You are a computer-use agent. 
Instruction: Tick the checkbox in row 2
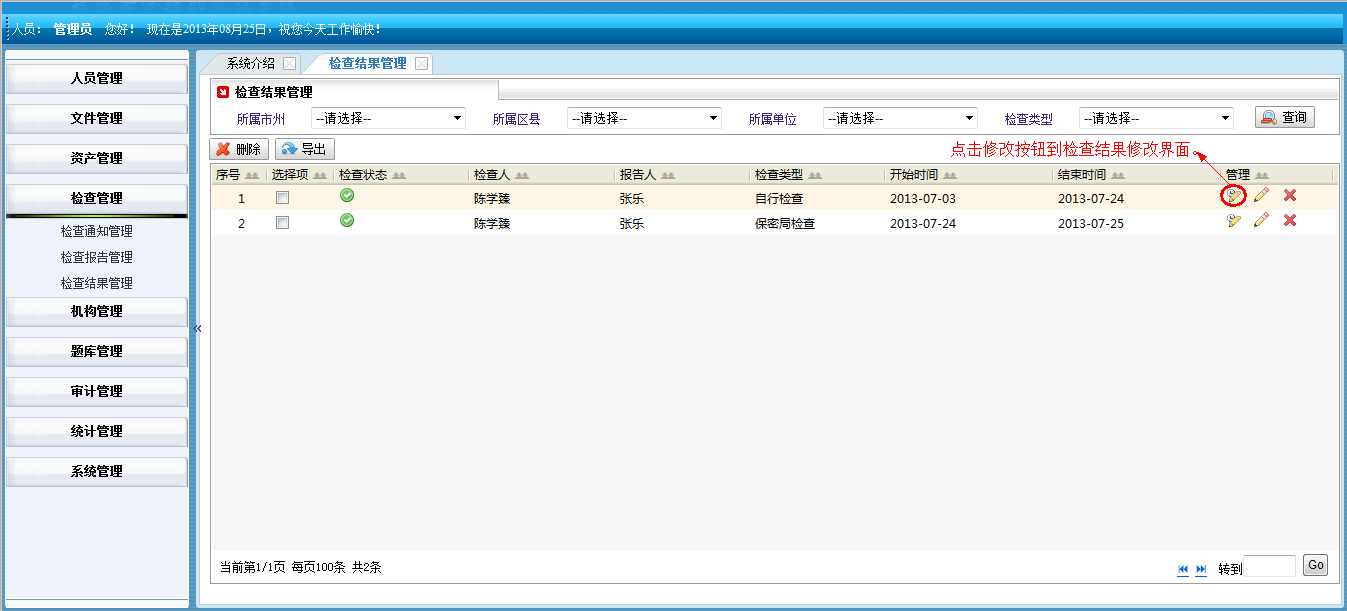click(x=282, y=223)
